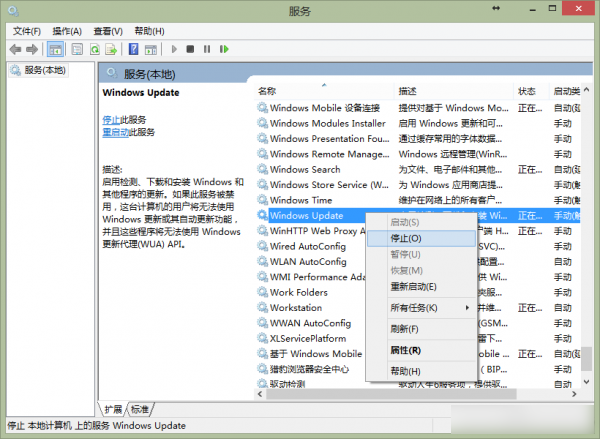Click the horizontal scrollbar left arrow
The height and width of the screenshot is (439, 600).
260,394
